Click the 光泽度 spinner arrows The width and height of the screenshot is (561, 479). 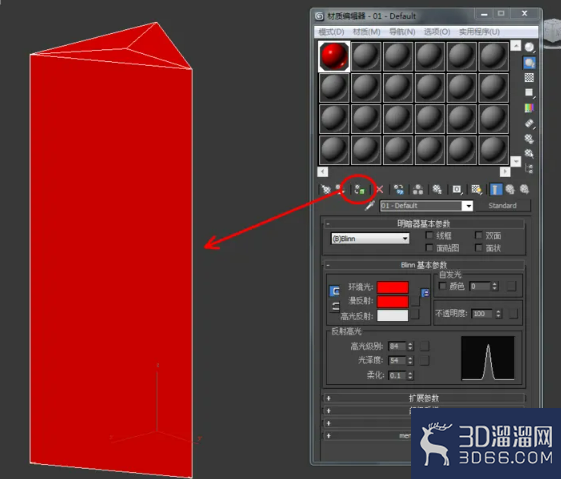(410, 361)
